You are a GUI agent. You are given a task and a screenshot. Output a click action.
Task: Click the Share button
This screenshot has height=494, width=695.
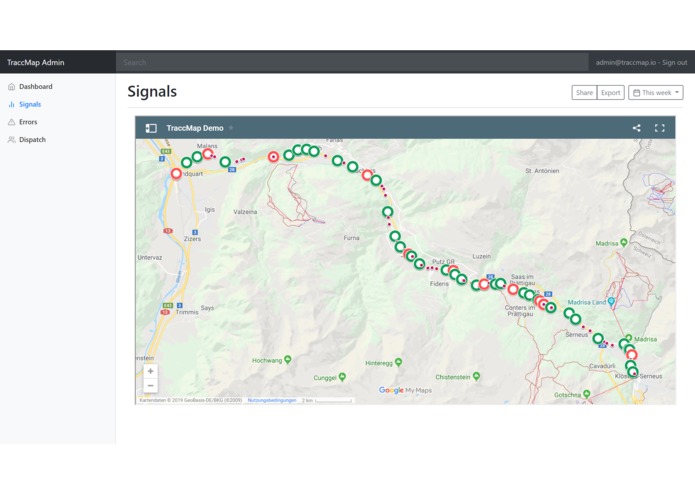584,93
